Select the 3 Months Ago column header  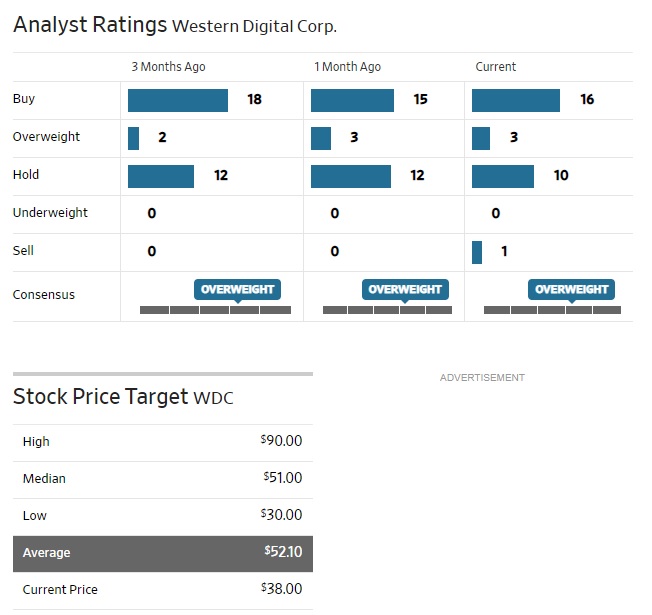coord(168,67)
